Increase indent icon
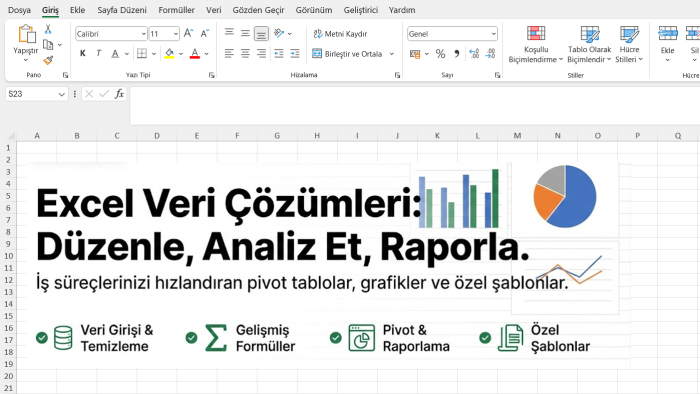700x394 pixels. (x=295, y=54)
